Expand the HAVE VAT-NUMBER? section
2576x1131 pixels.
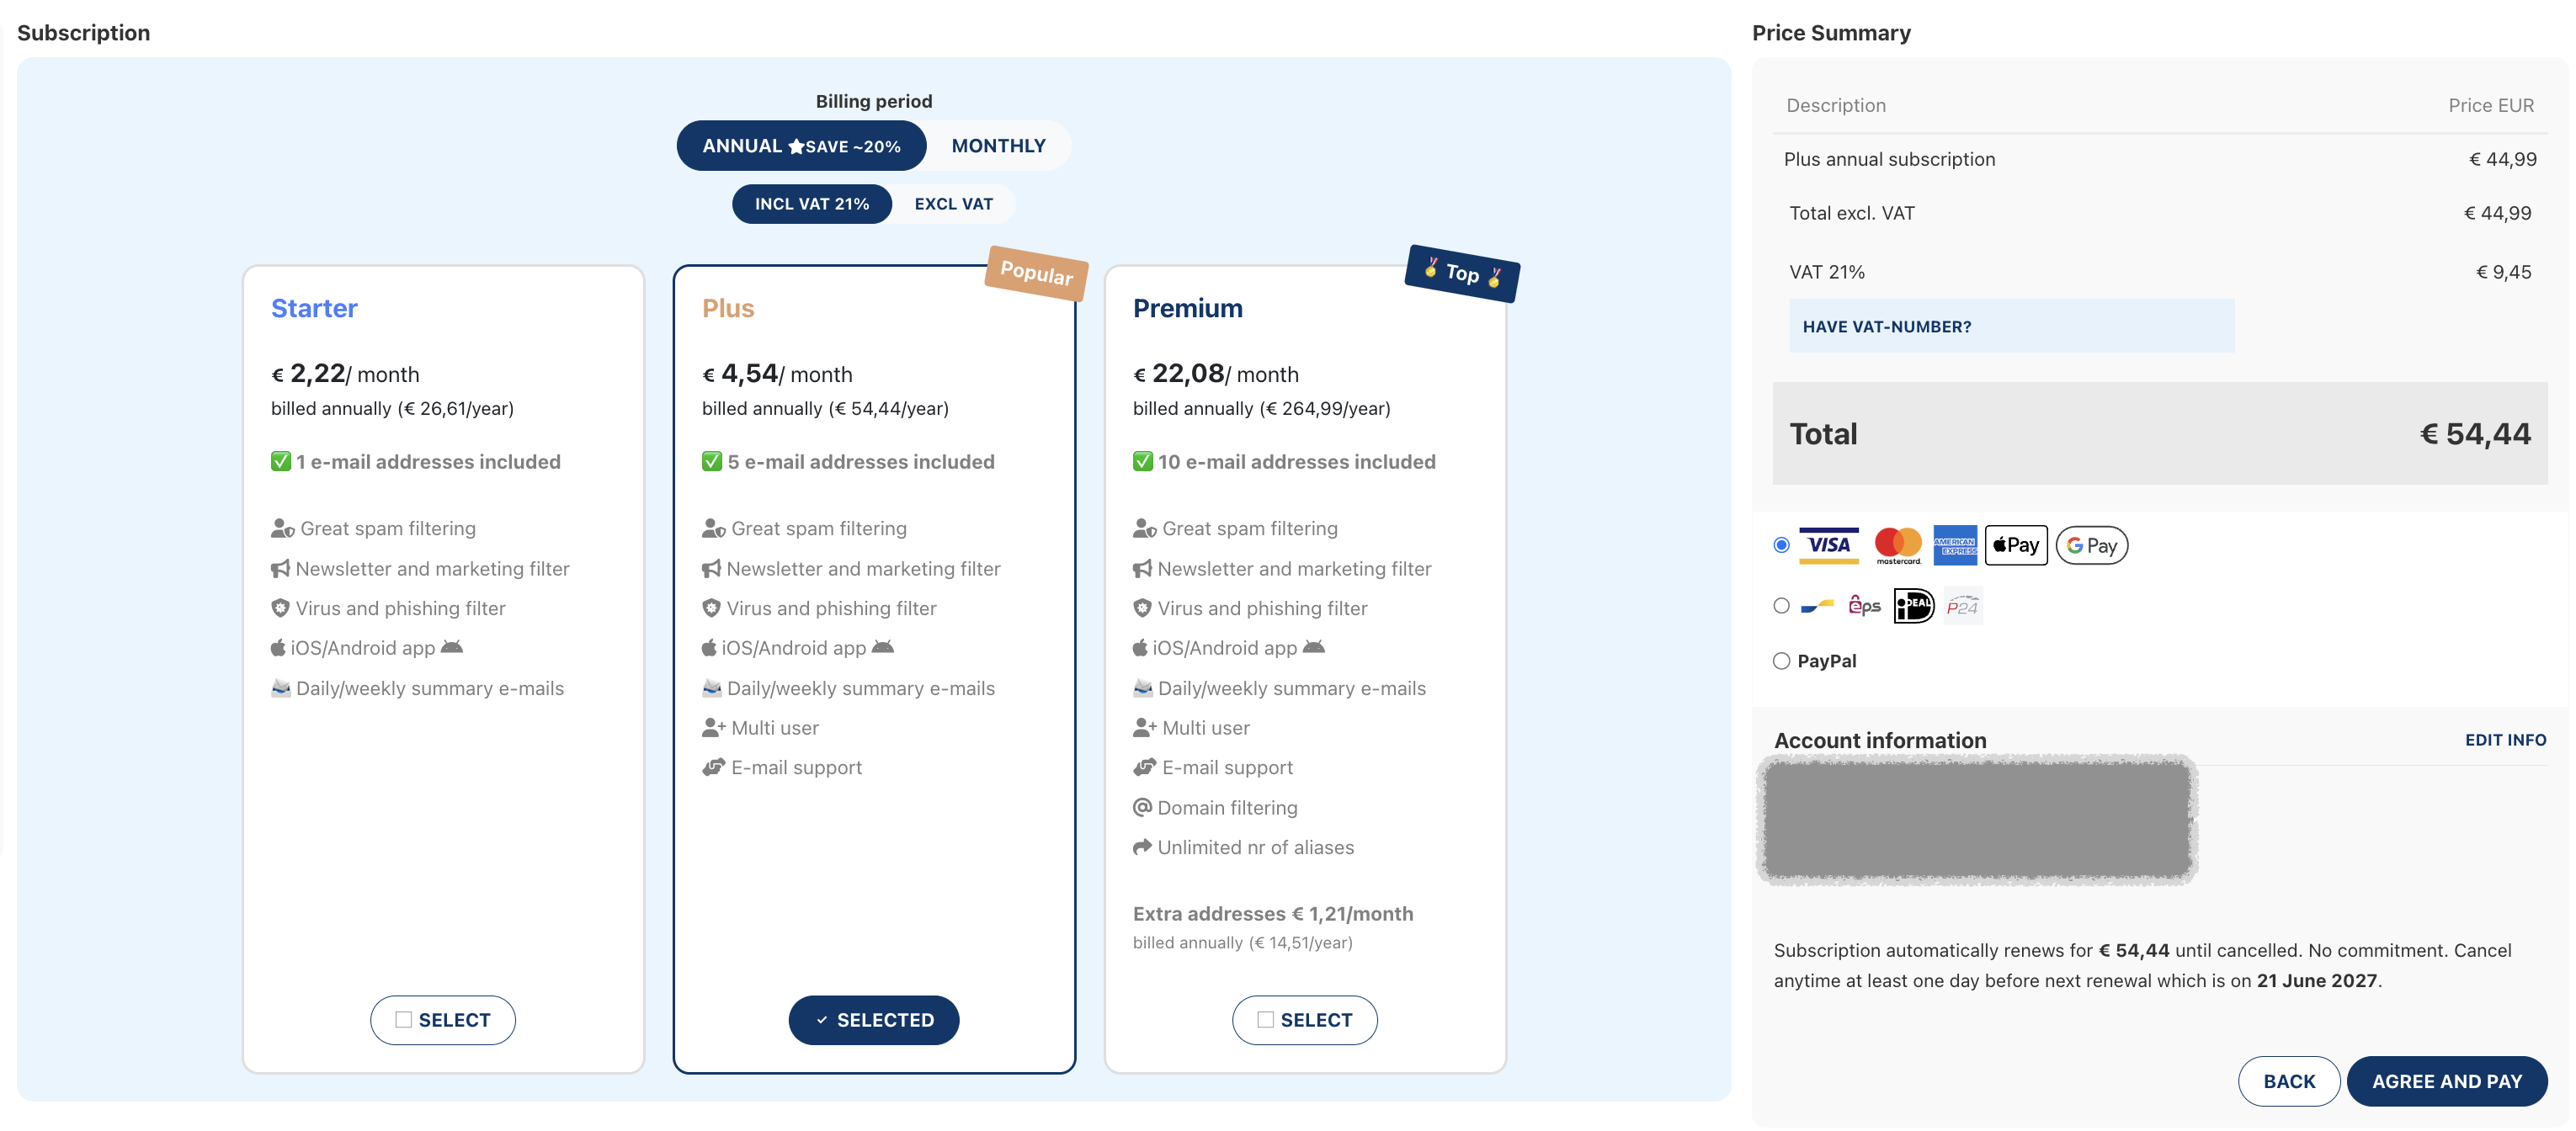click(2011, 326)
